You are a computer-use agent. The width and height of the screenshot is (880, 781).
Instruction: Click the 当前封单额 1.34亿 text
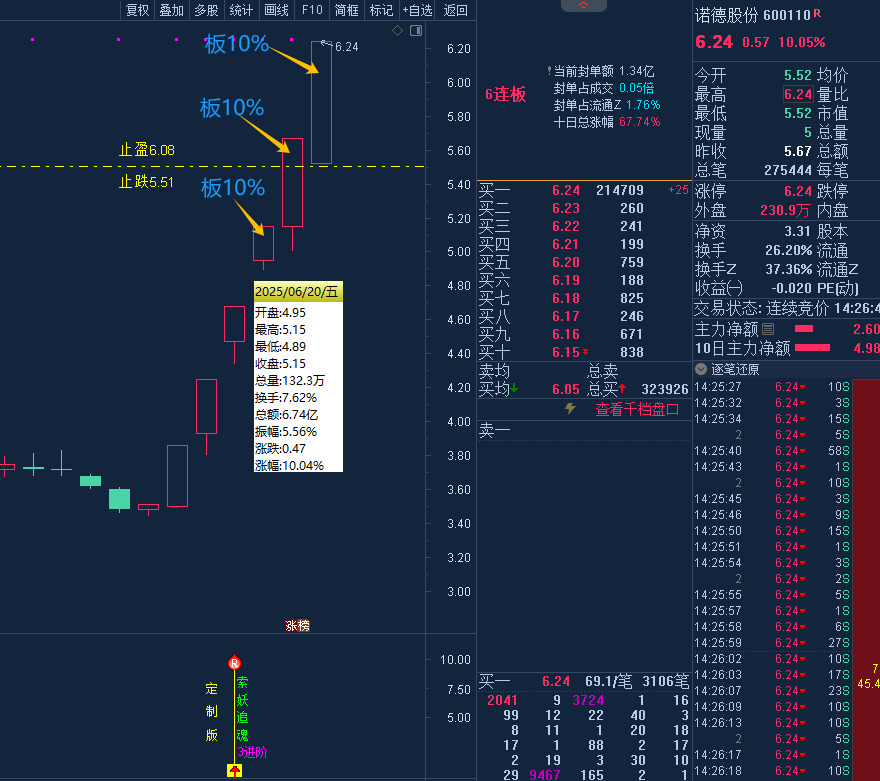click(x=604, y=71)
